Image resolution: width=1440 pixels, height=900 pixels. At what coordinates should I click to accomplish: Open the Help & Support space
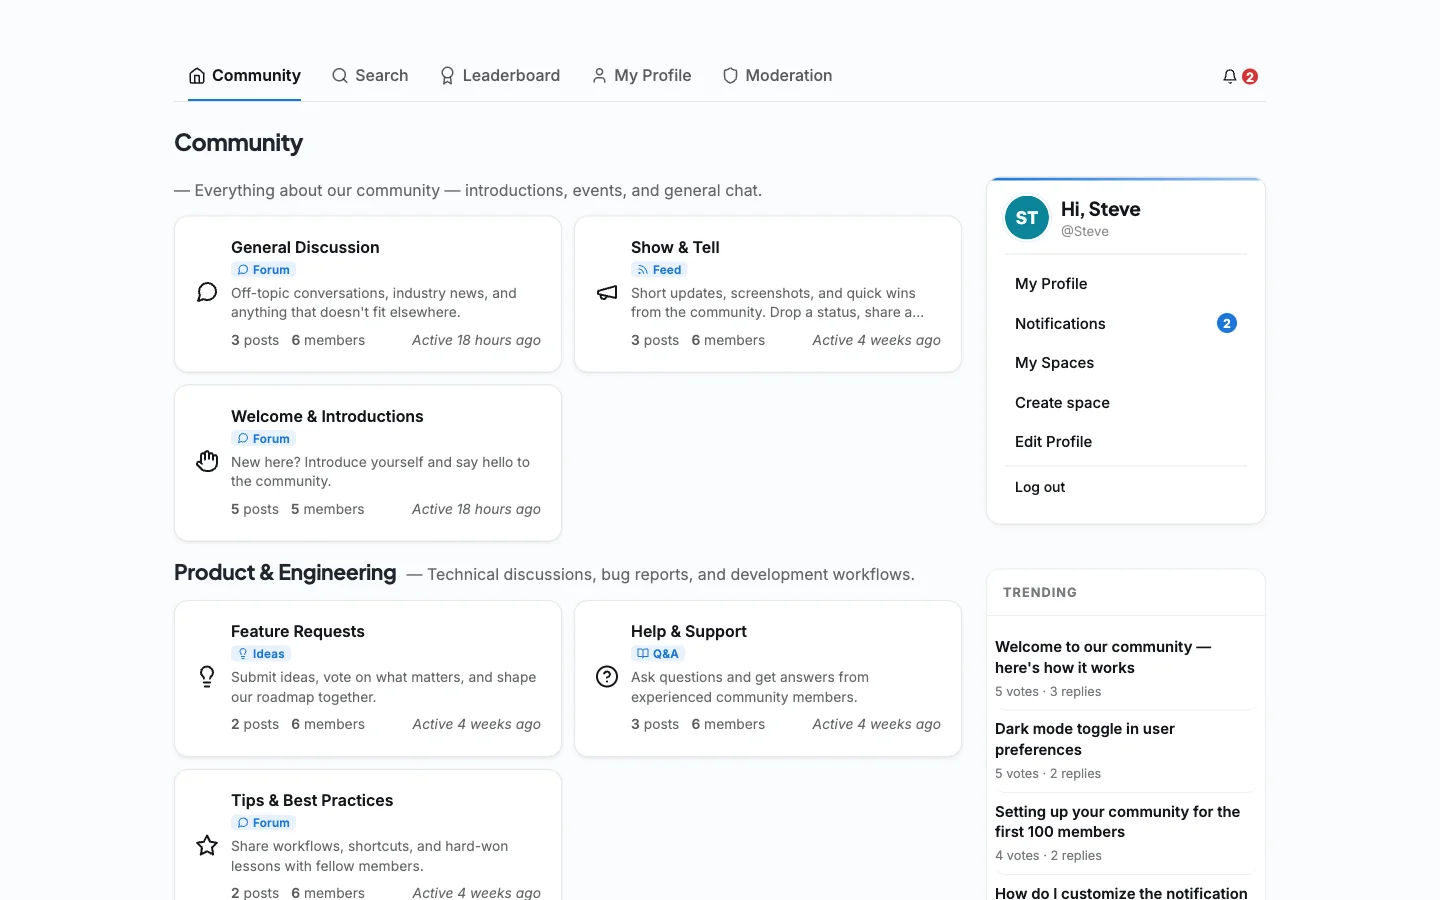[x=689, y=631]
